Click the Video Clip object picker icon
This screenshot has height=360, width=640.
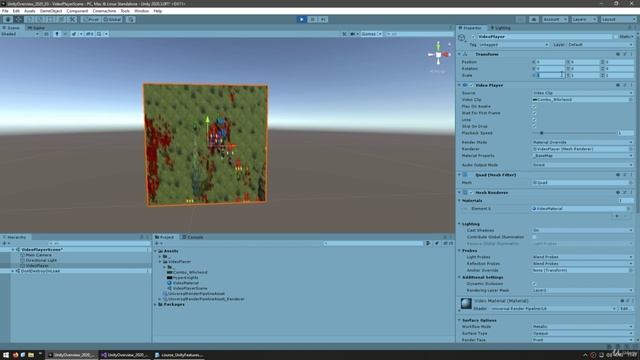[x=631, y=100]
